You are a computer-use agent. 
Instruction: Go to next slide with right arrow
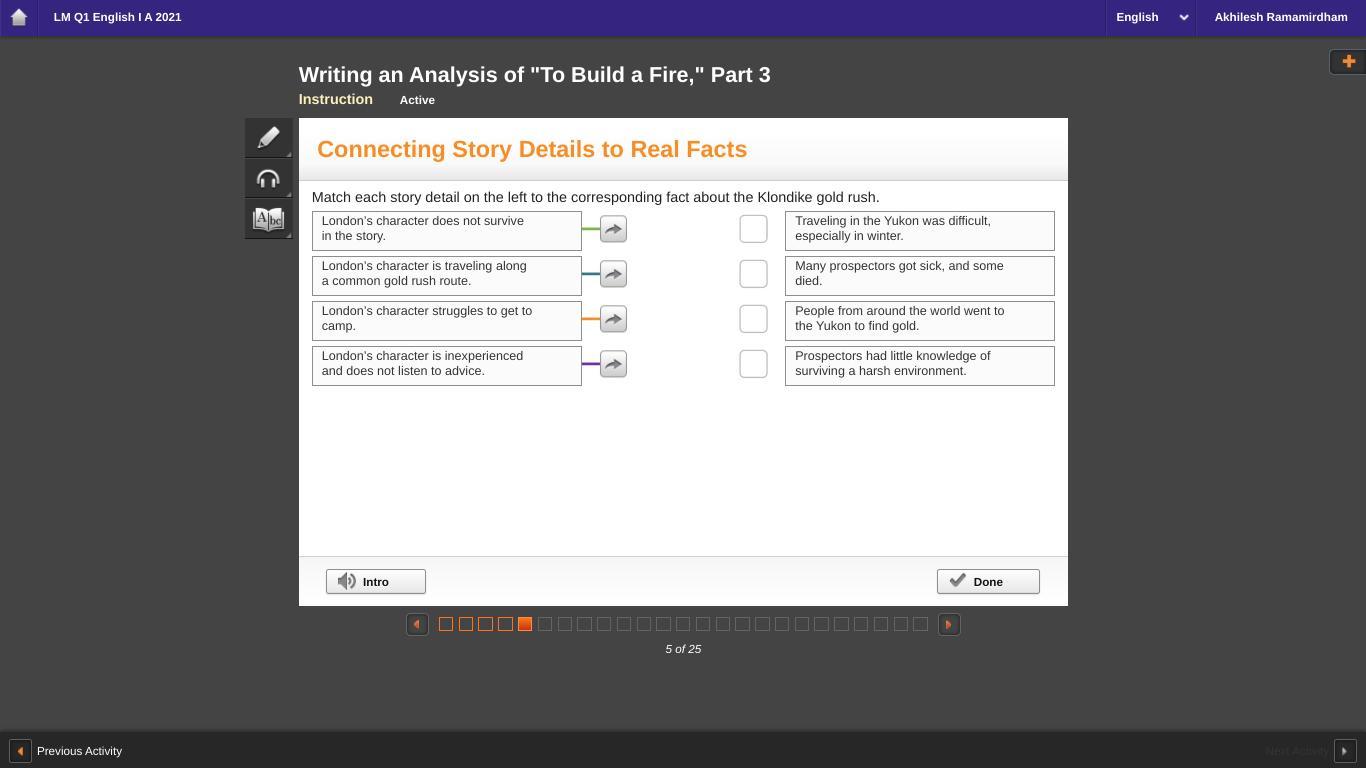point(948,624)
